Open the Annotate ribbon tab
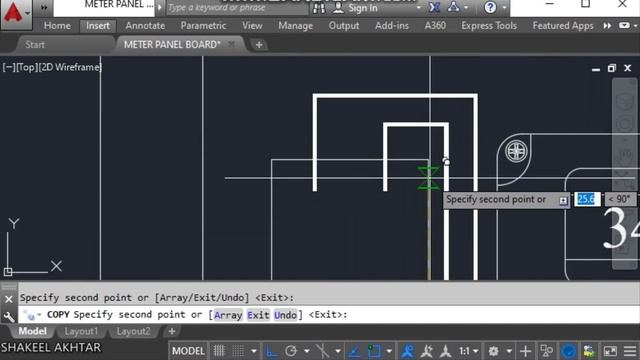This screenshot has width=640, height=360. 145,26
